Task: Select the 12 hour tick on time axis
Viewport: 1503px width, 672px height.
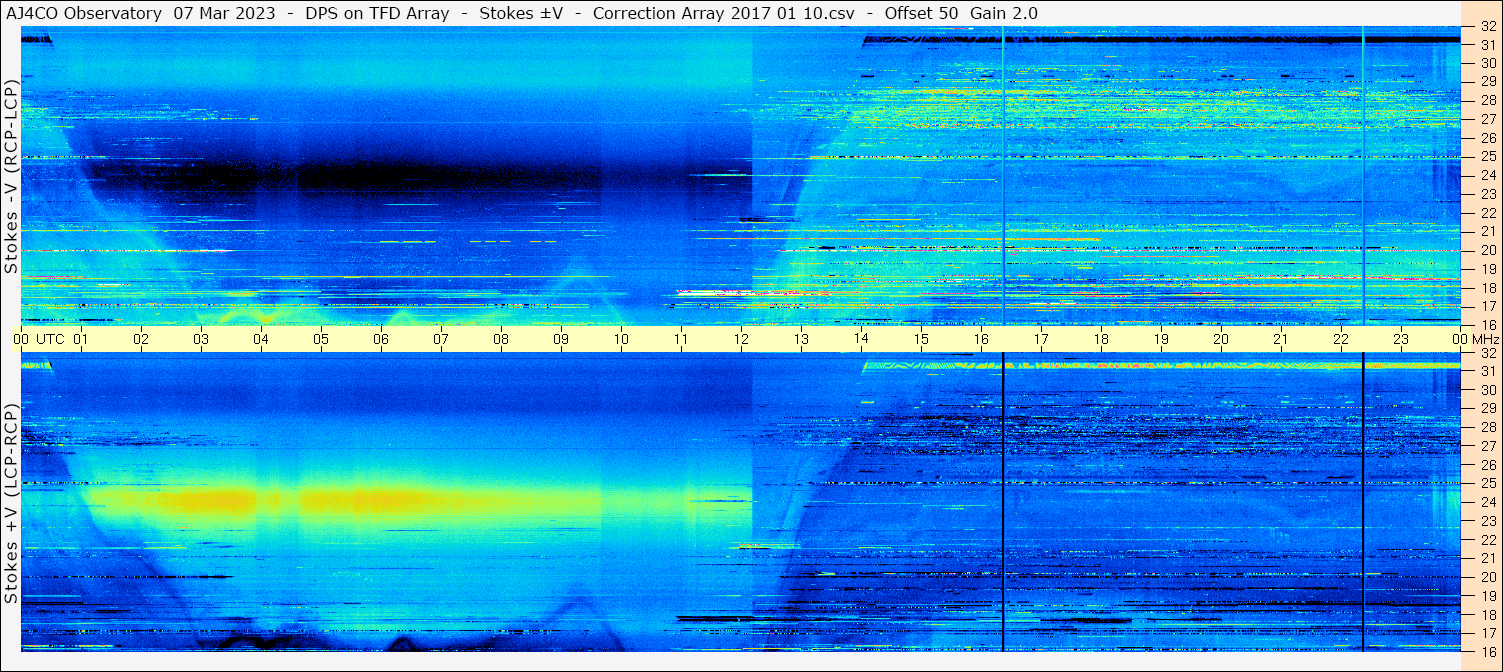Action: pos(741,339)
